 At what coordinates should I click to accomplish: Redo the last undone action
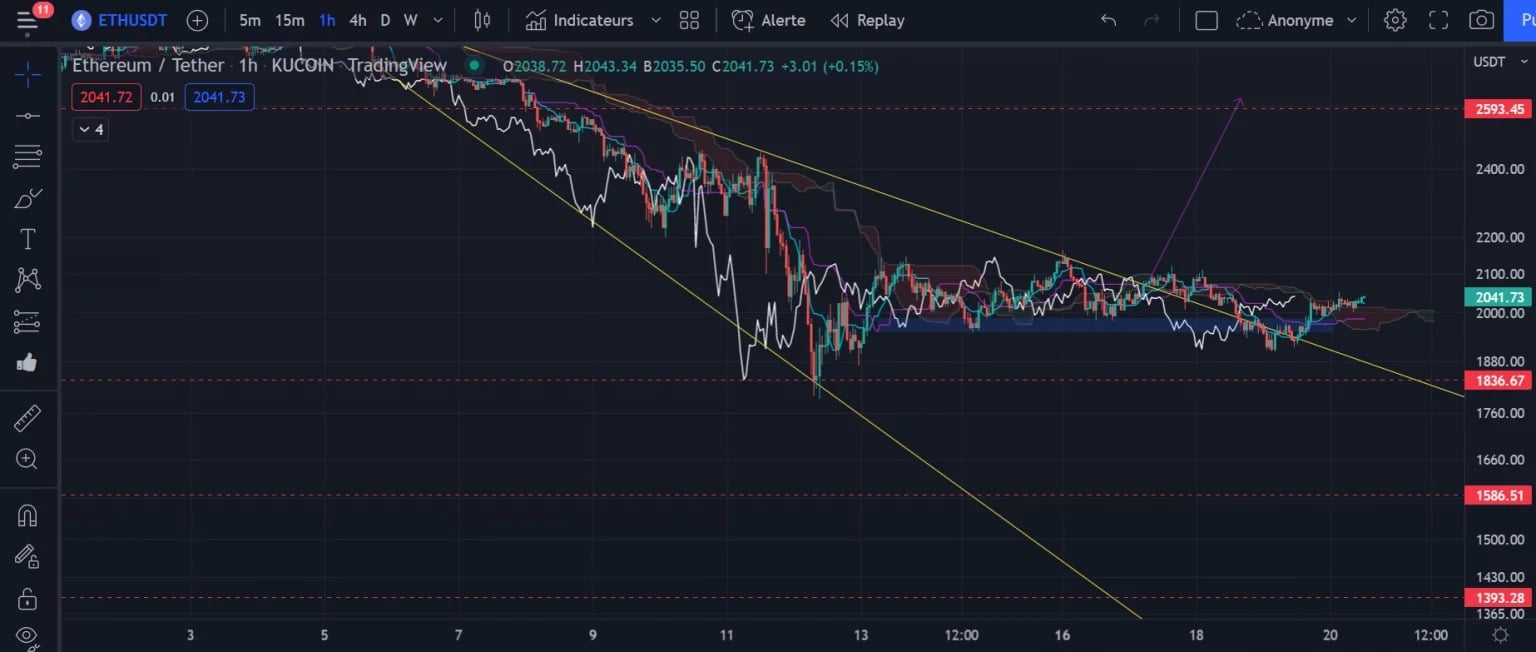[1151, 20]
